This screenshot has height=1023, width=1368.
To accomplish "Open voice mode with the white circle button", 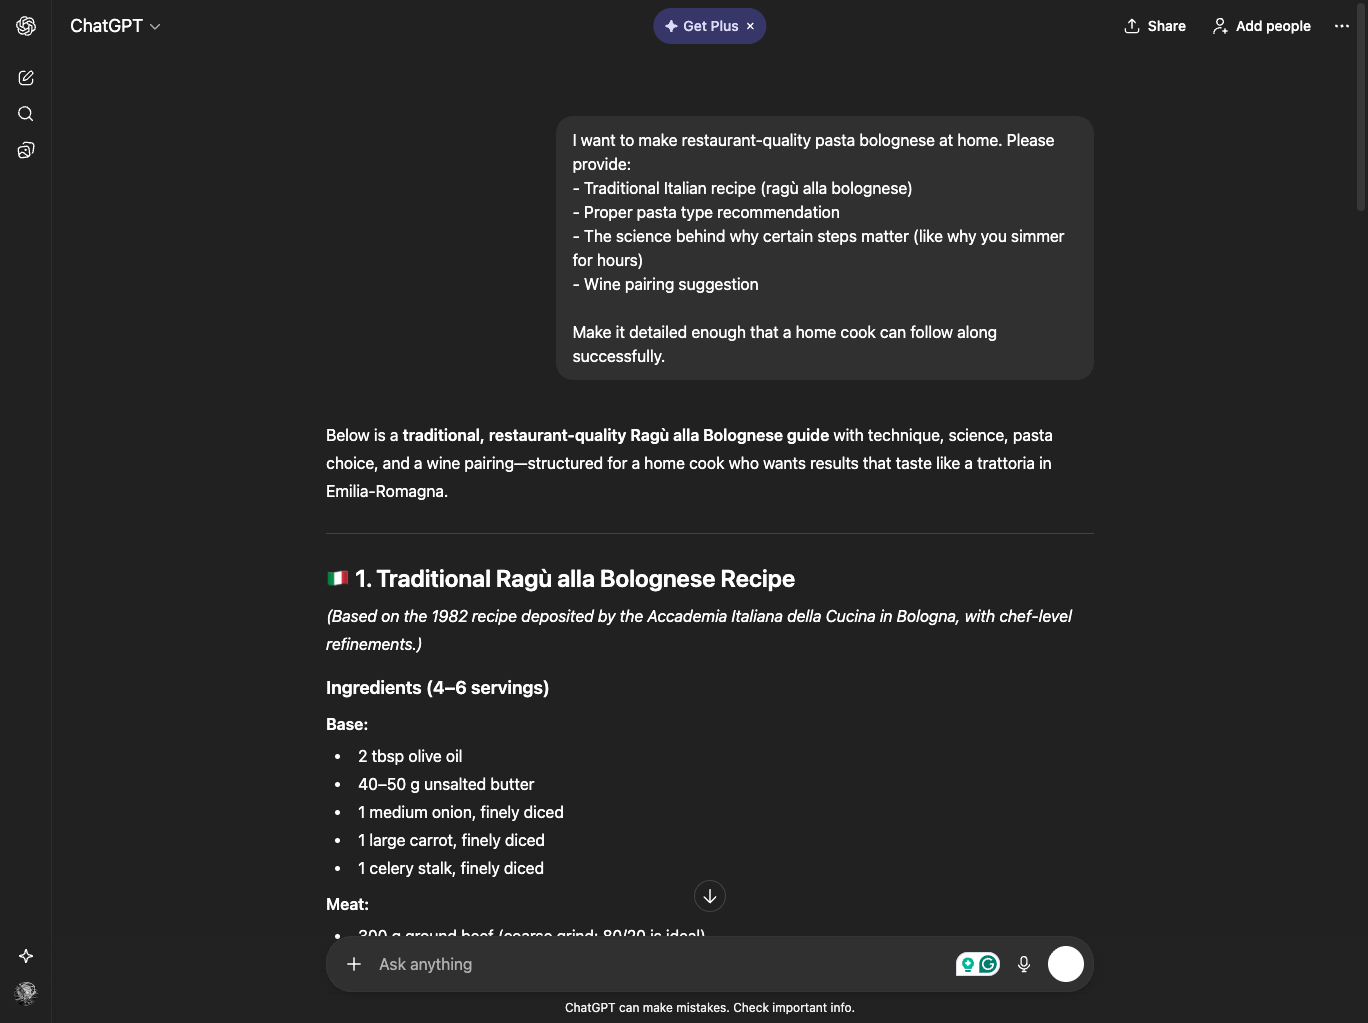I will [x=1066, y=964].
